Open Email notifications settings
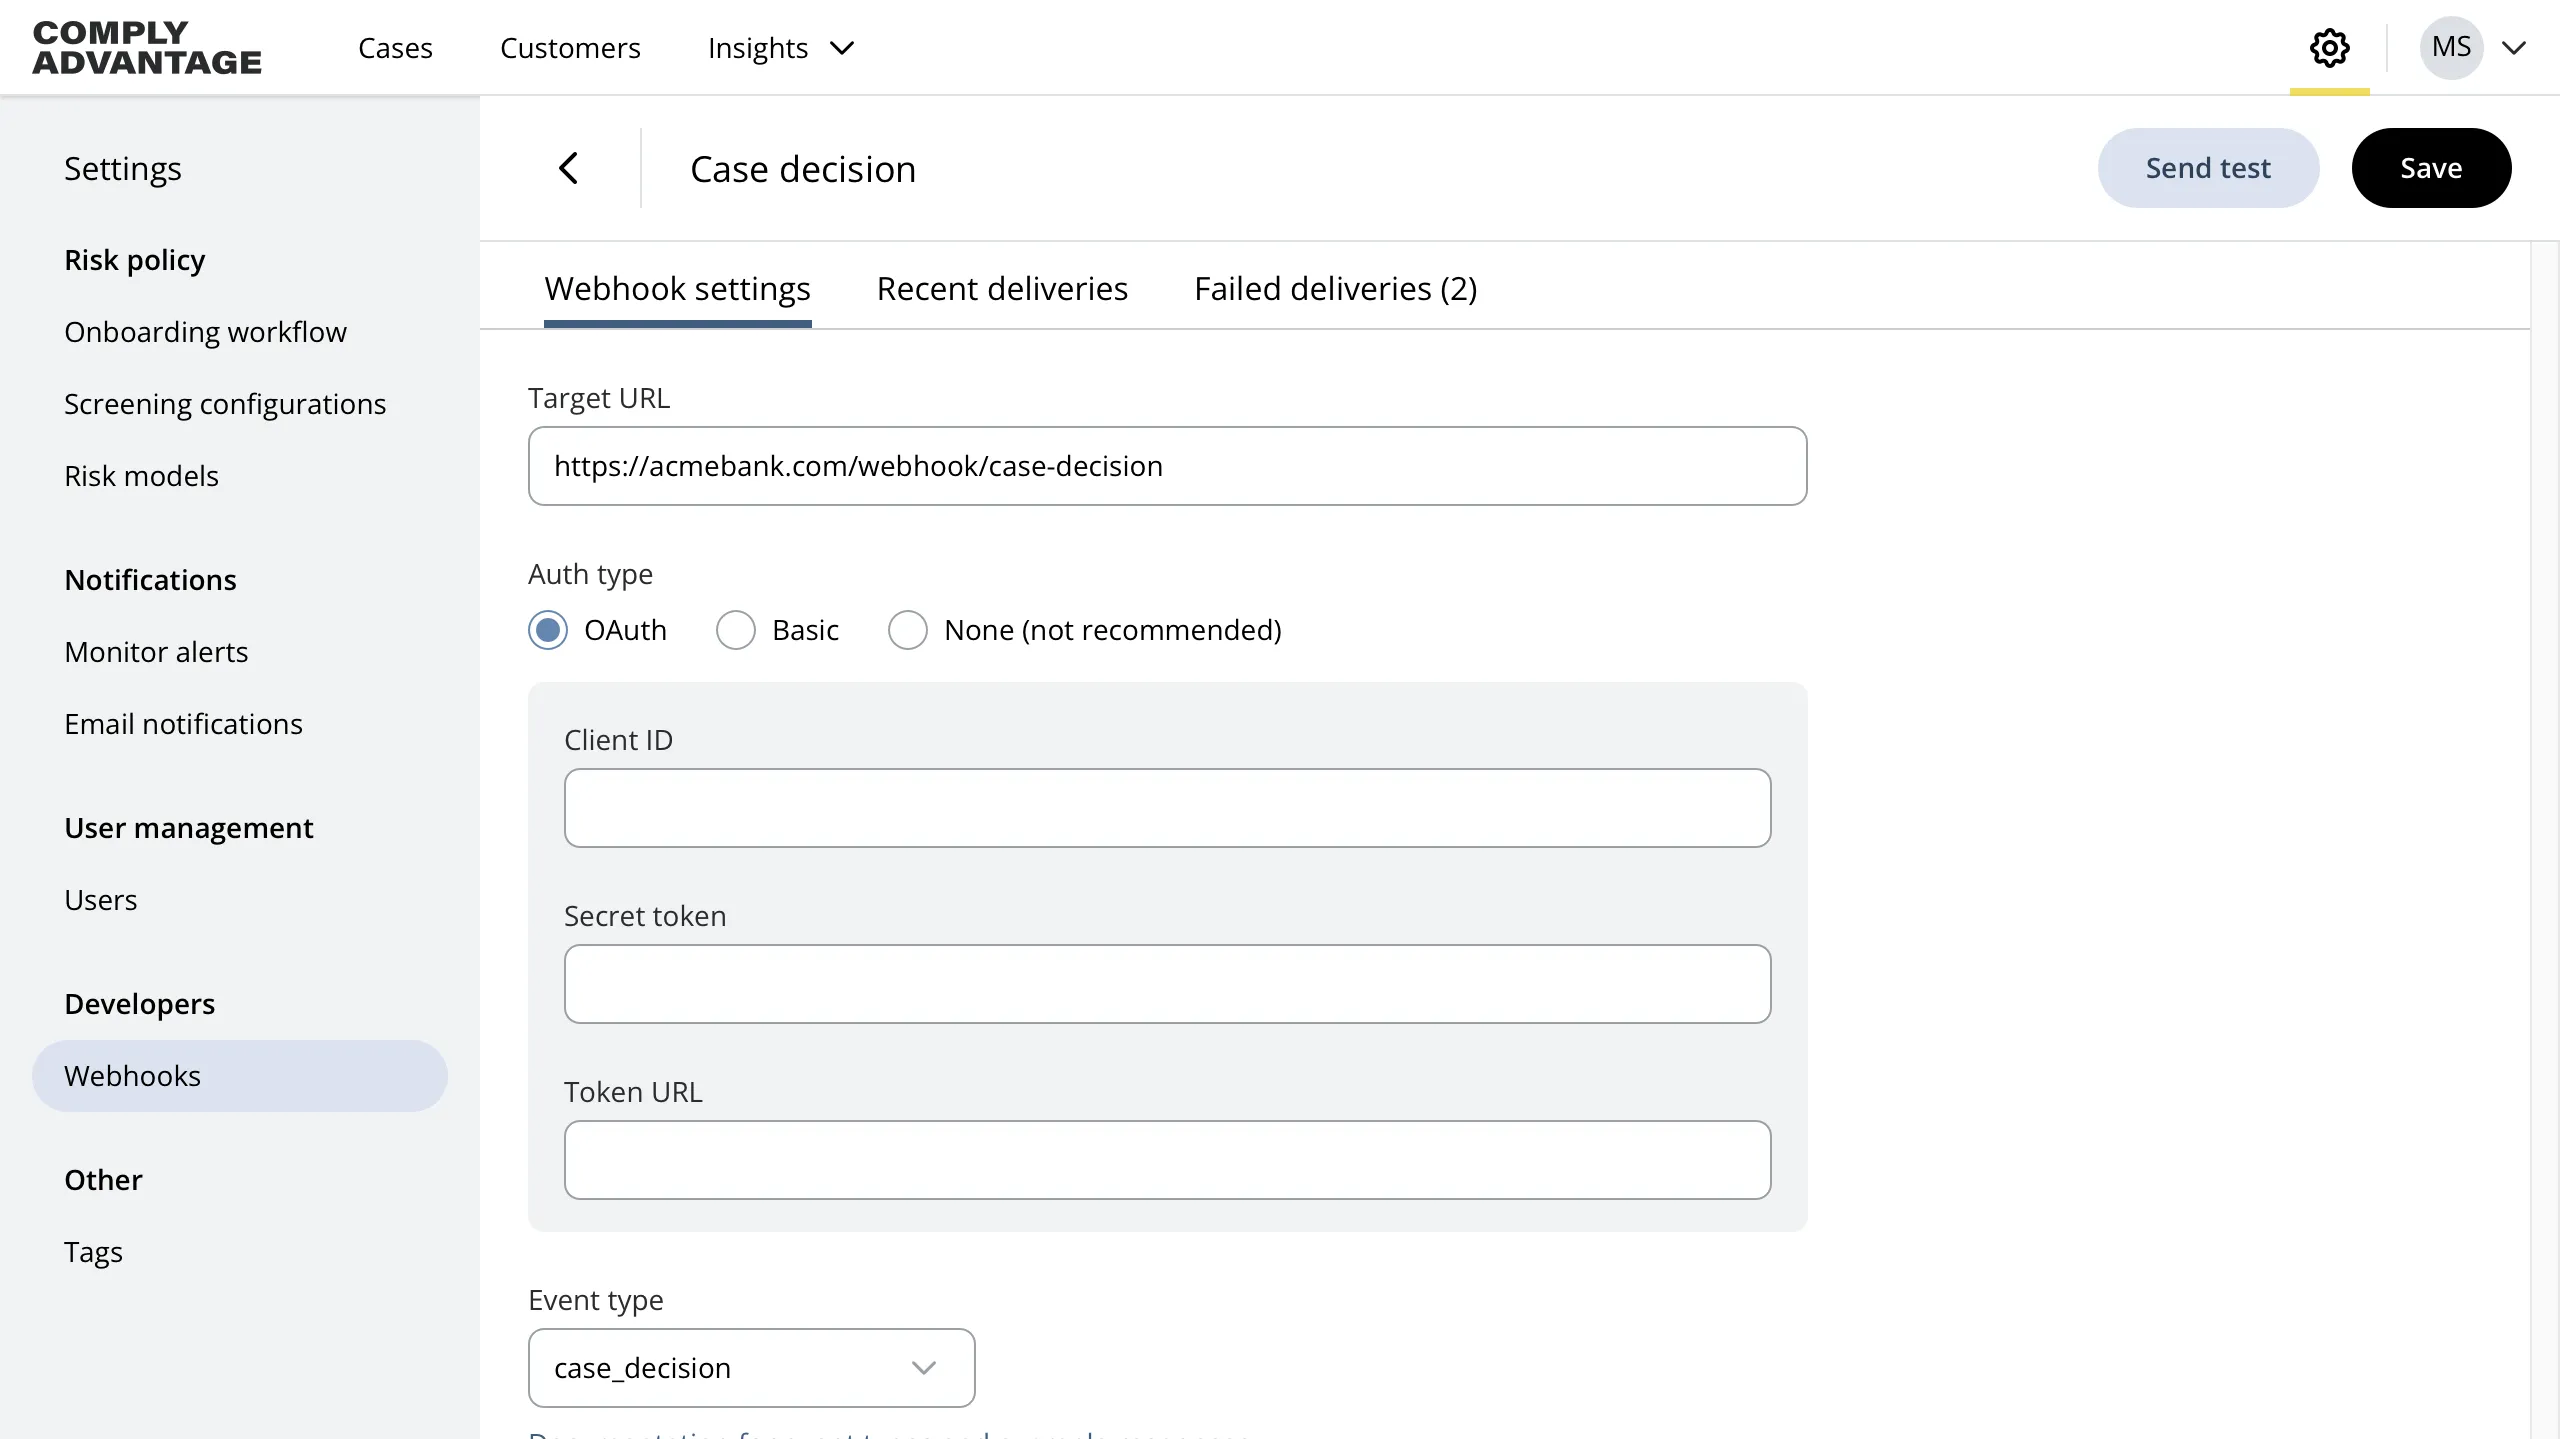The width and height of the screenshot is (2560, 1439). 183,723
